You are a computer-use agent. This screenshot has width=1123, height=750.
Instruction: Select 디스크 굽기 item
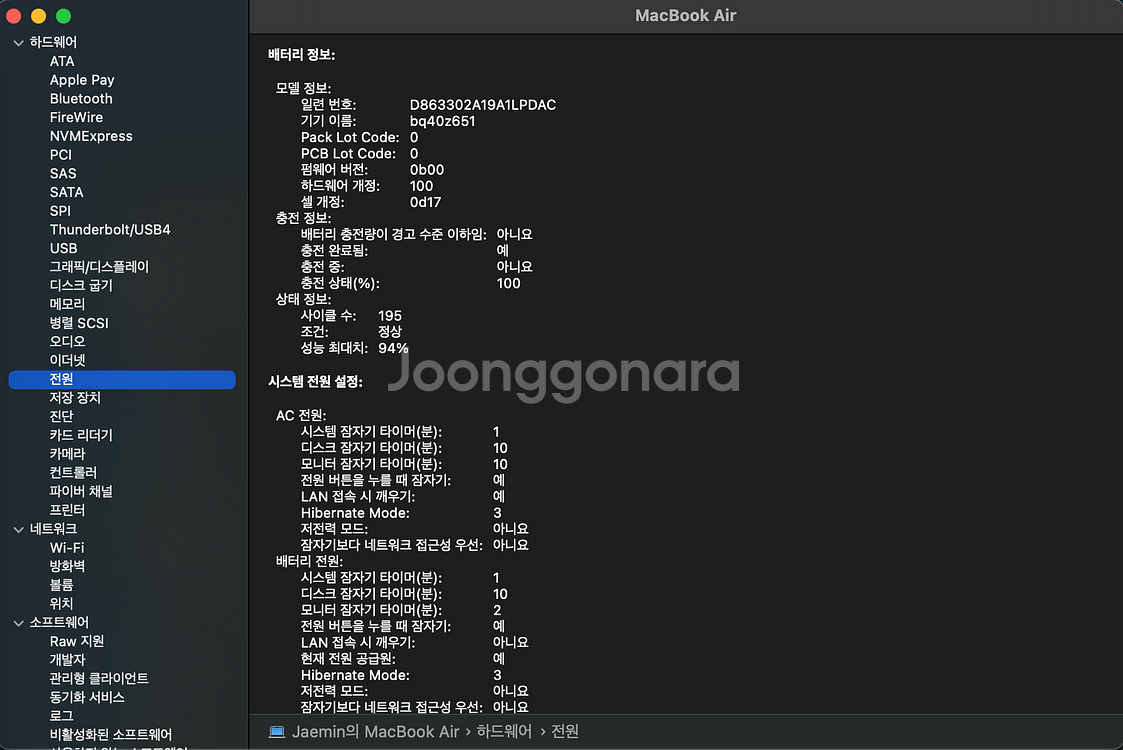(81, 285)
